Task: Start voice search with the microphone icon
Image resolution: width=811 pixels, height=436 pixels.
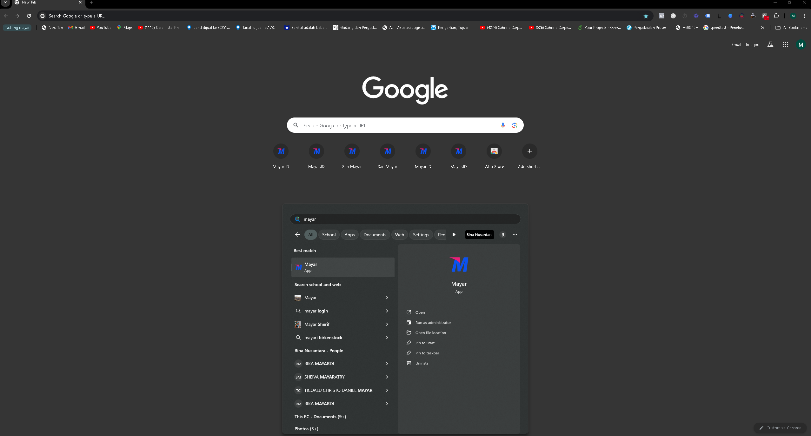Action: point(503,125)
